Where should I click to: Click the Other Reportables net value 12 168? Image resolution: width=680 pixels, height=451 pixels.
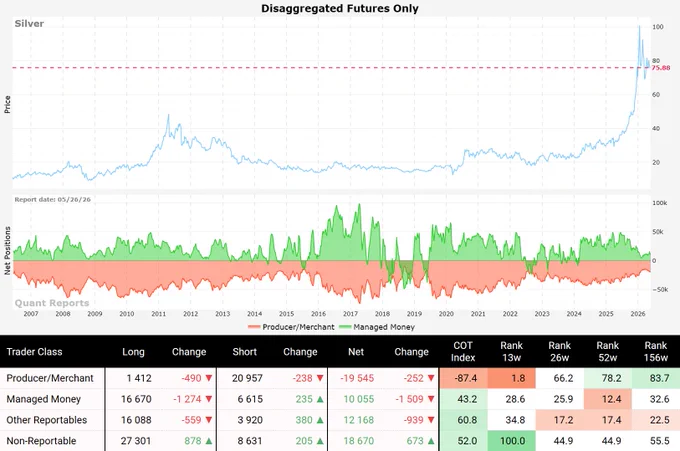[x=359, y=420]
